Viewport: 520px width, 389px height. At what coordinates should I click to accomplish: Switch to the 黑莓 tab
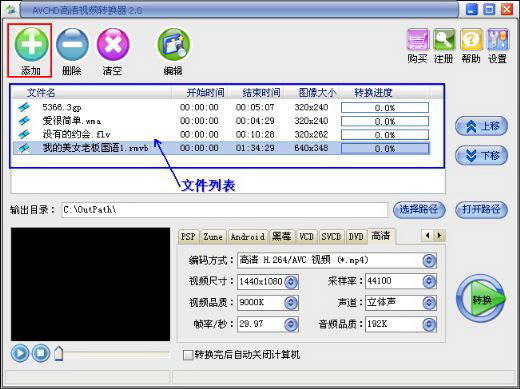click(x=282, y=237)
